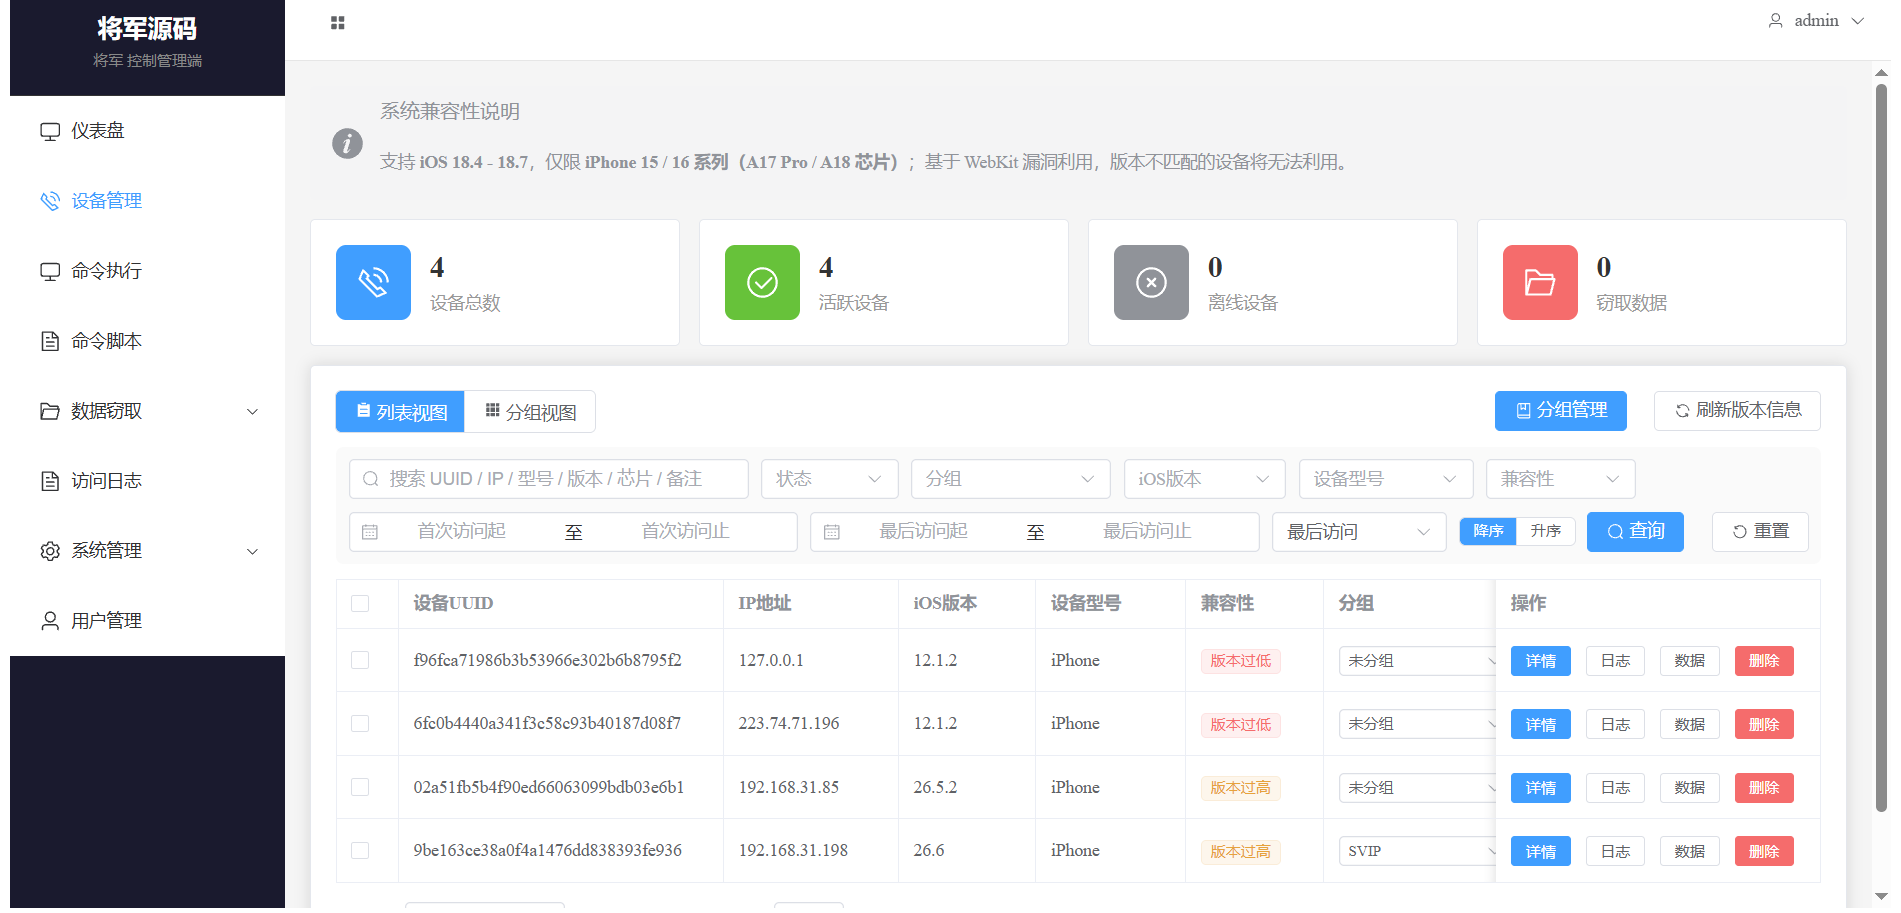The width and height of the screenshot is (1901, 913).
Task: Click the 首次访问止 date field
Action: 686,532
